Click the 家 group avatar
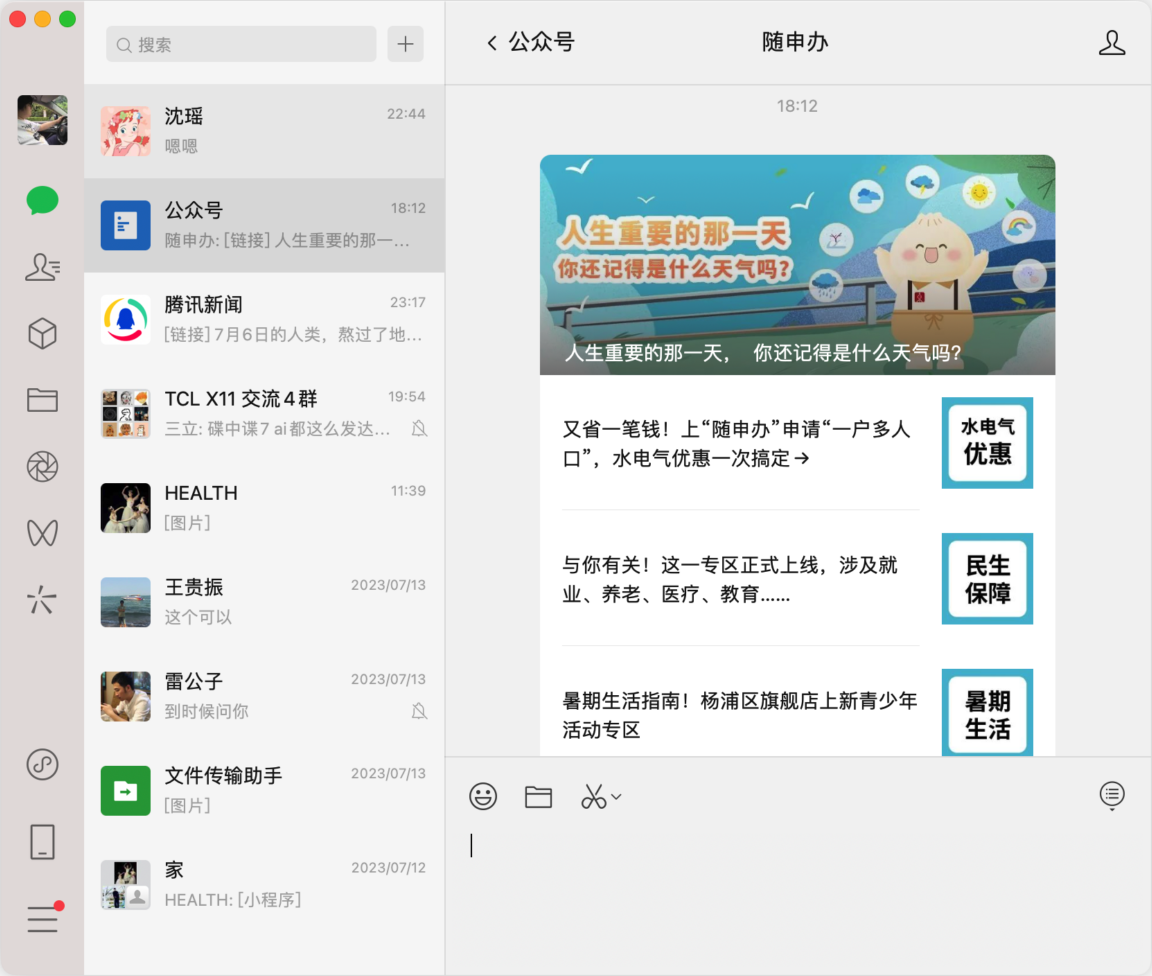 click(x=126, y=884)
